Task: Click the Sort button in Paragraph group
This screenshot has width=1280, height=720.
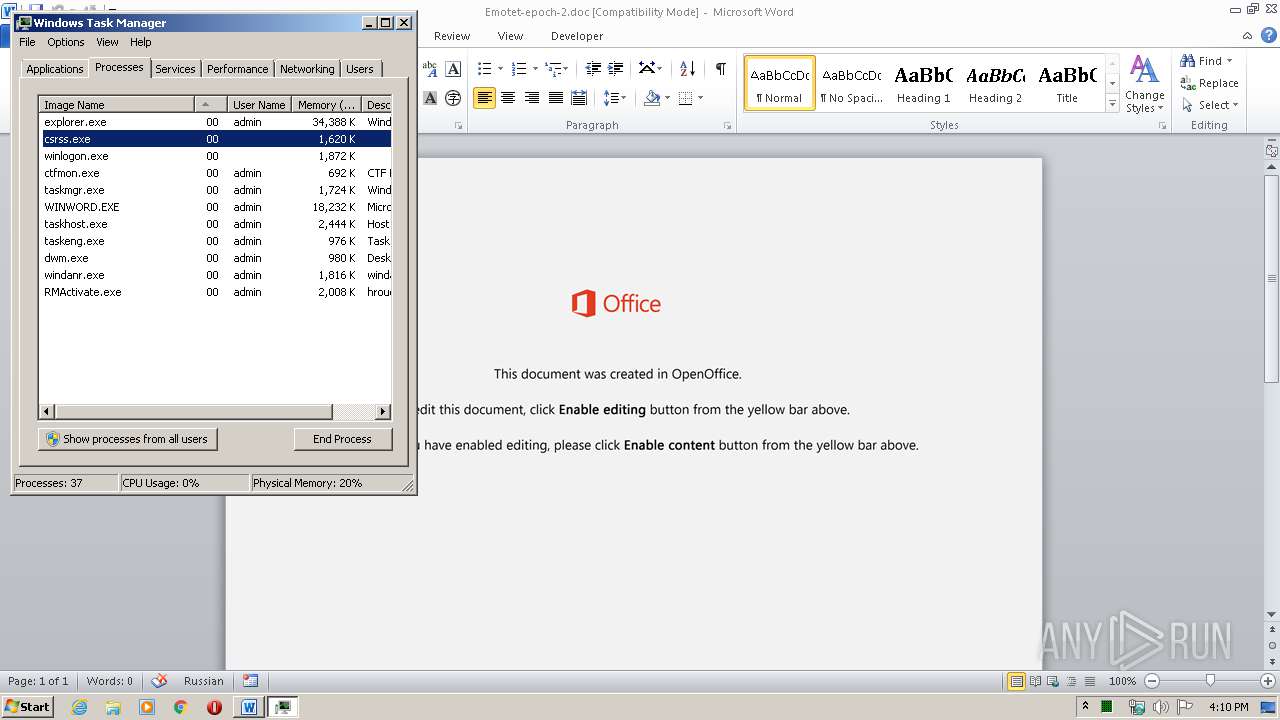Action: pos(687,68)
